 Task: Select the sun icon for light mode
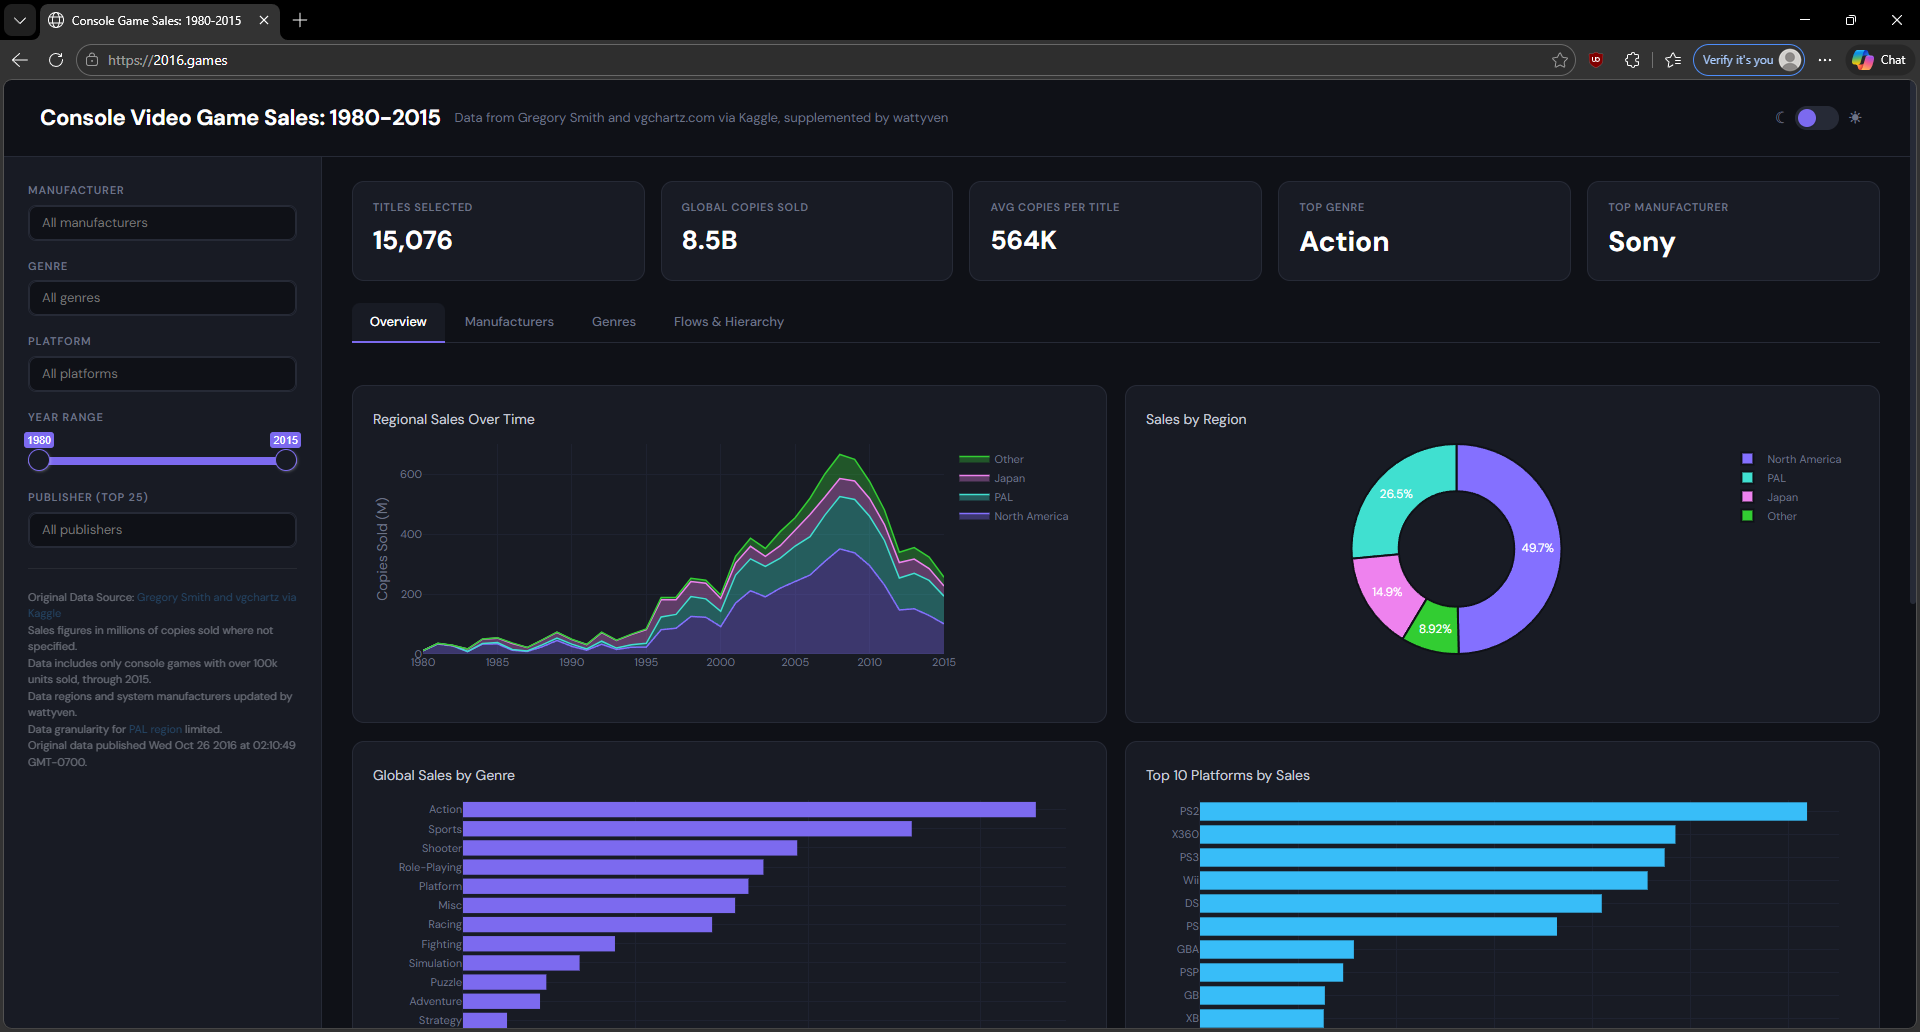(x=1856, y=118)
